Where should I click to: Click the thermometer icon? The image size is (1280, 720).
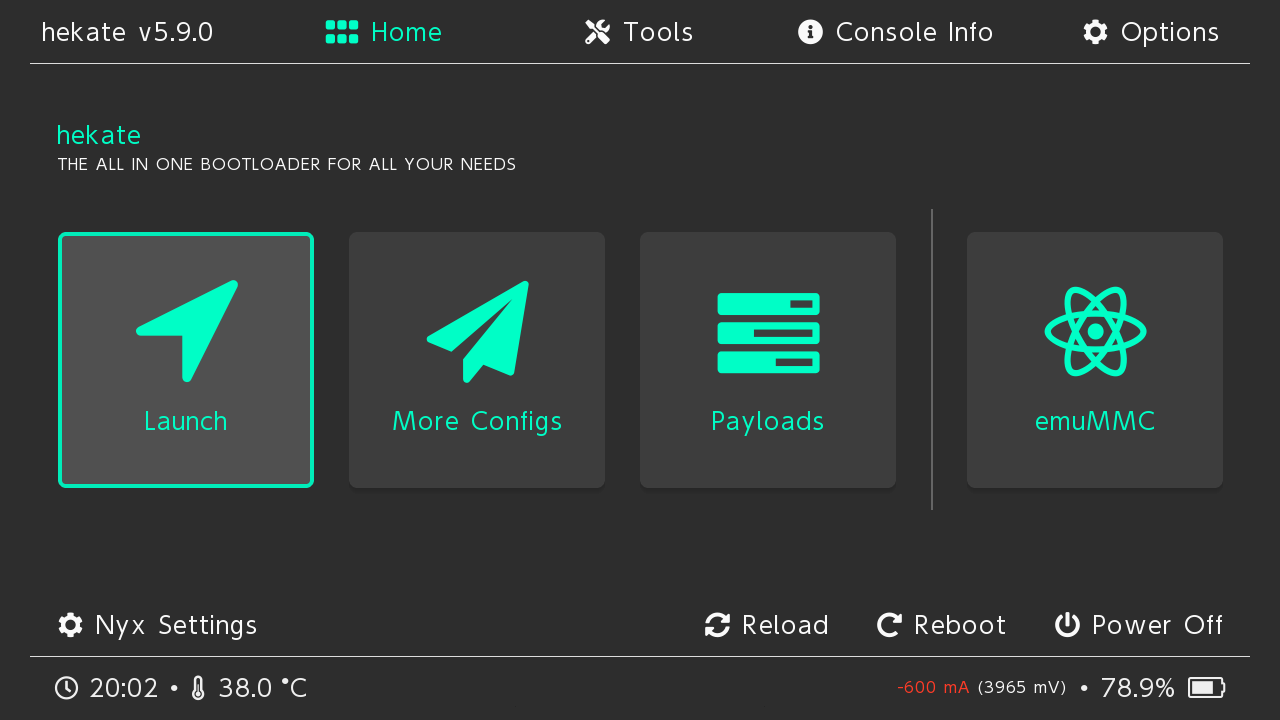198,688
